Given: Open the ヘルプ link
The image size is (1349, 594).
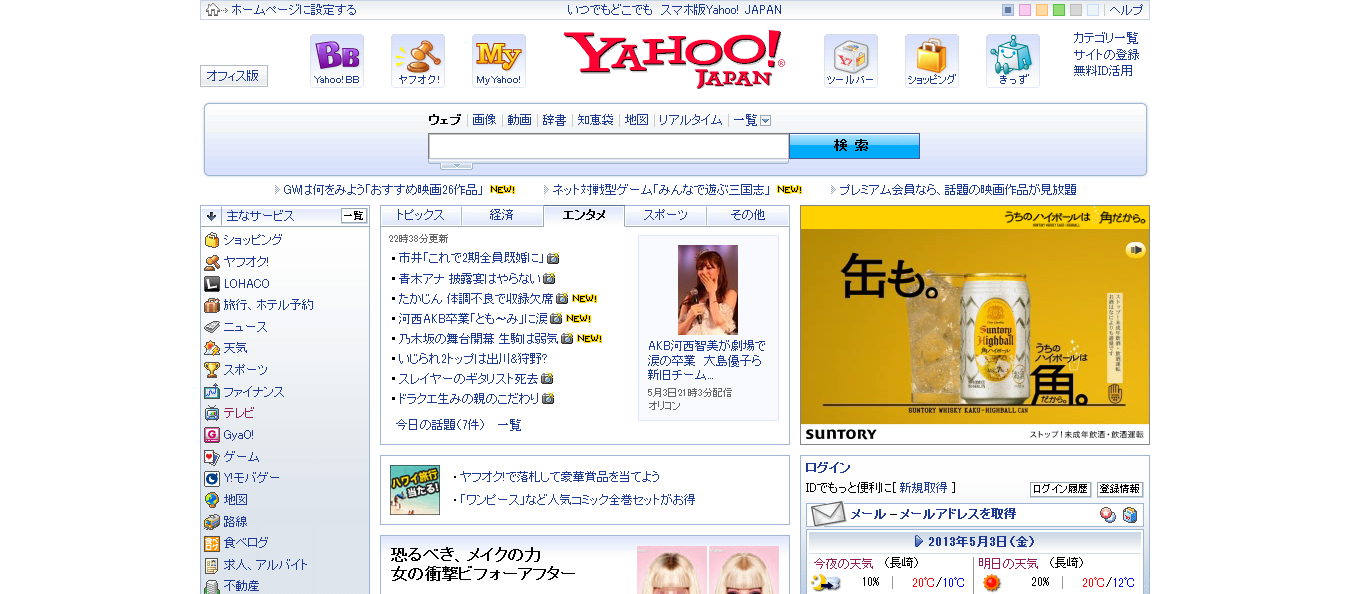Looking at the screenshot, I should 1126,10.
